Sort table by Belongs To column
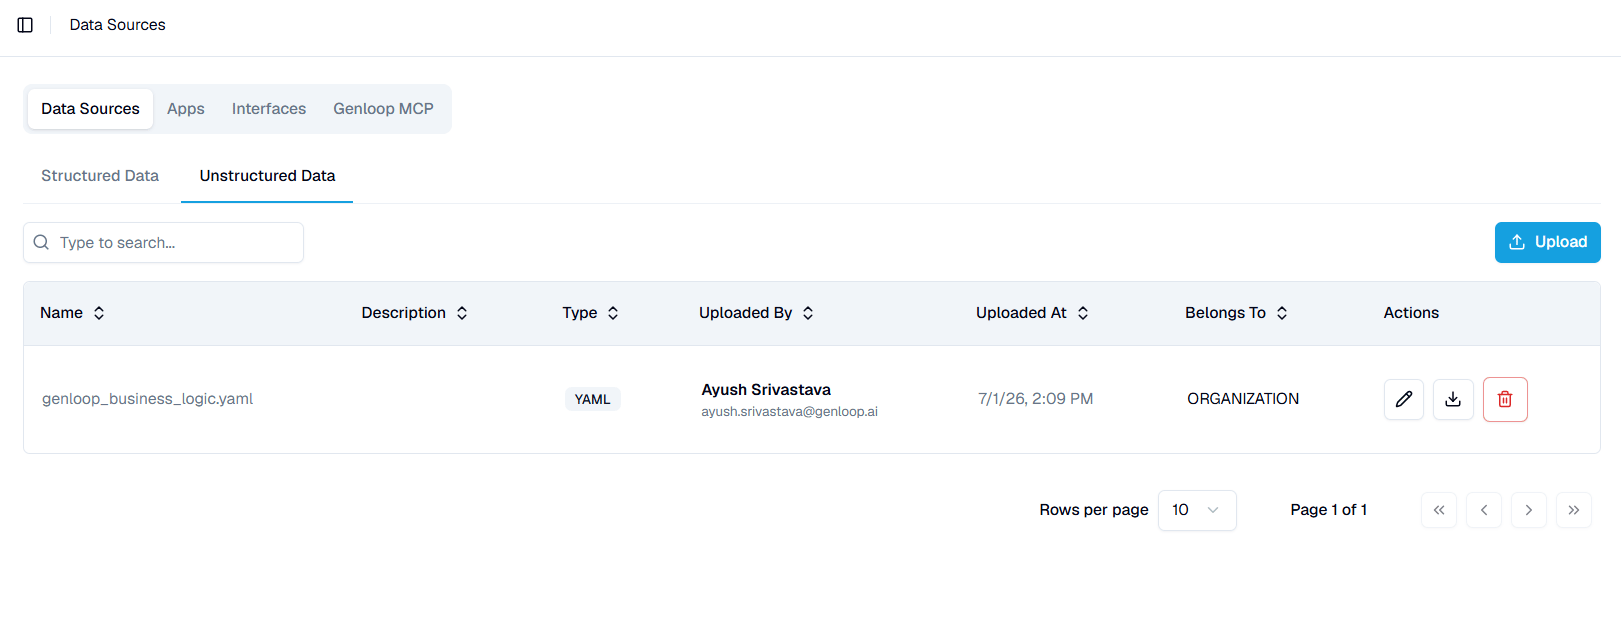Image resolution: width=1621 pixels, height=638 pixels. pyautogui.click(x=1237, y=313)
